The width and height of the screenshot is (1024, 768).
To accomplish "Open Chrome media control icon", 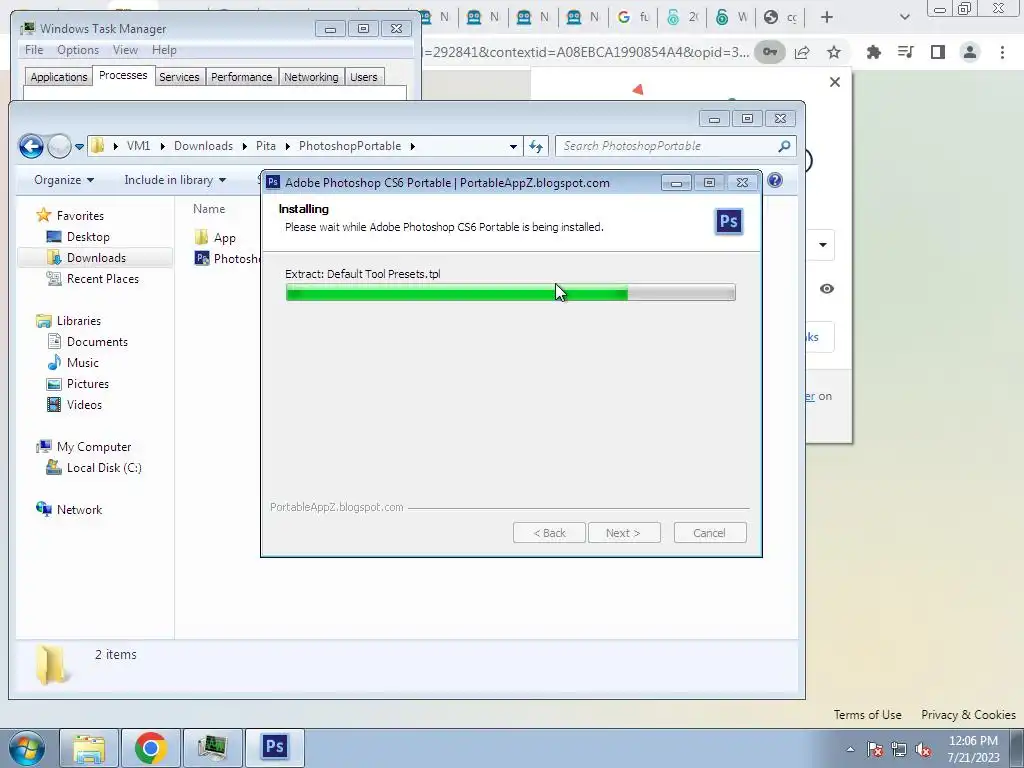I will 905,52.
